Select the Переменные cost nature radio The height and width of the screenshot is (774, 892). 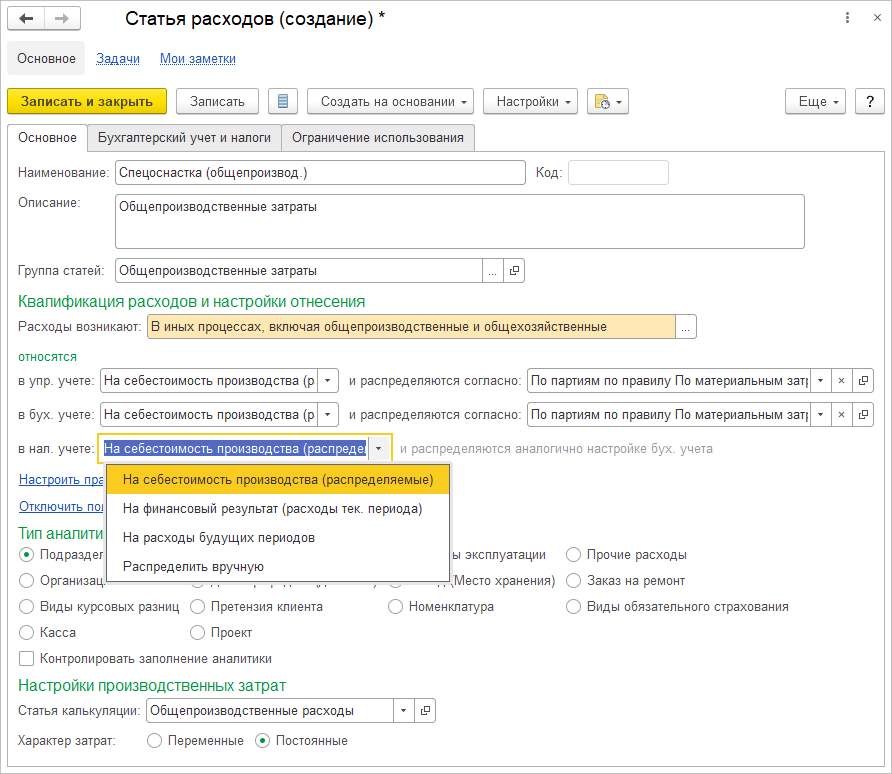154,741
